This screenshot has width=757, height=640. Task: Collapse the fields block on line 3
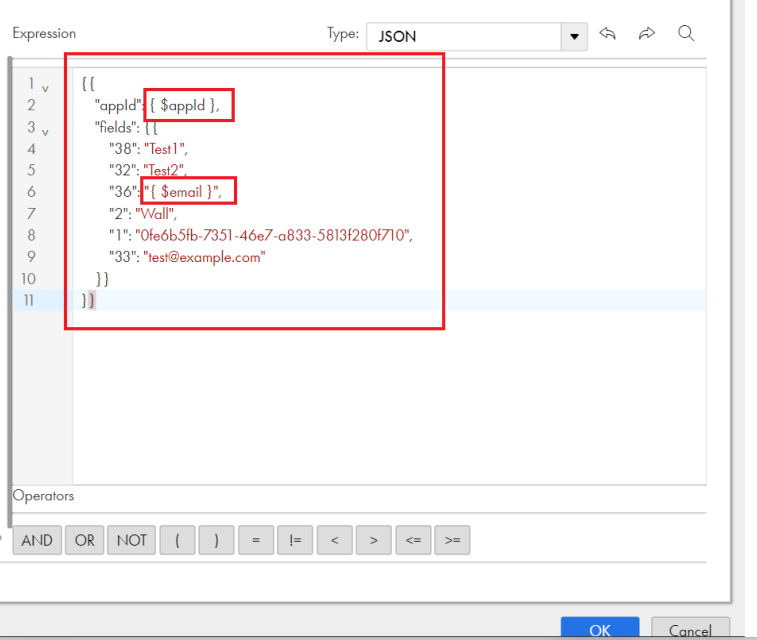45,132
